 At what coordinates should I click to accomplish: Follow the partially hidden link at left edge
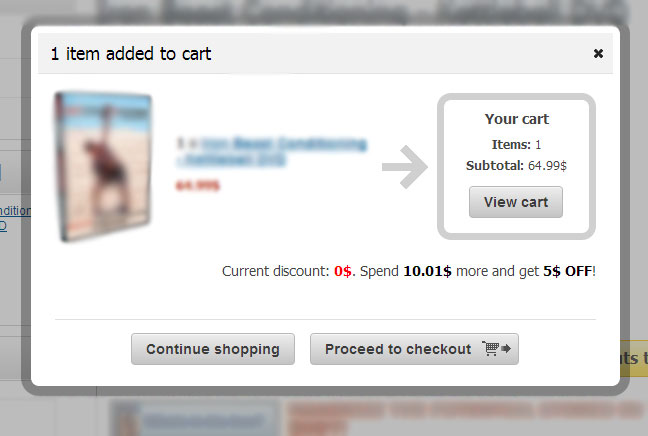pos(15,217)
